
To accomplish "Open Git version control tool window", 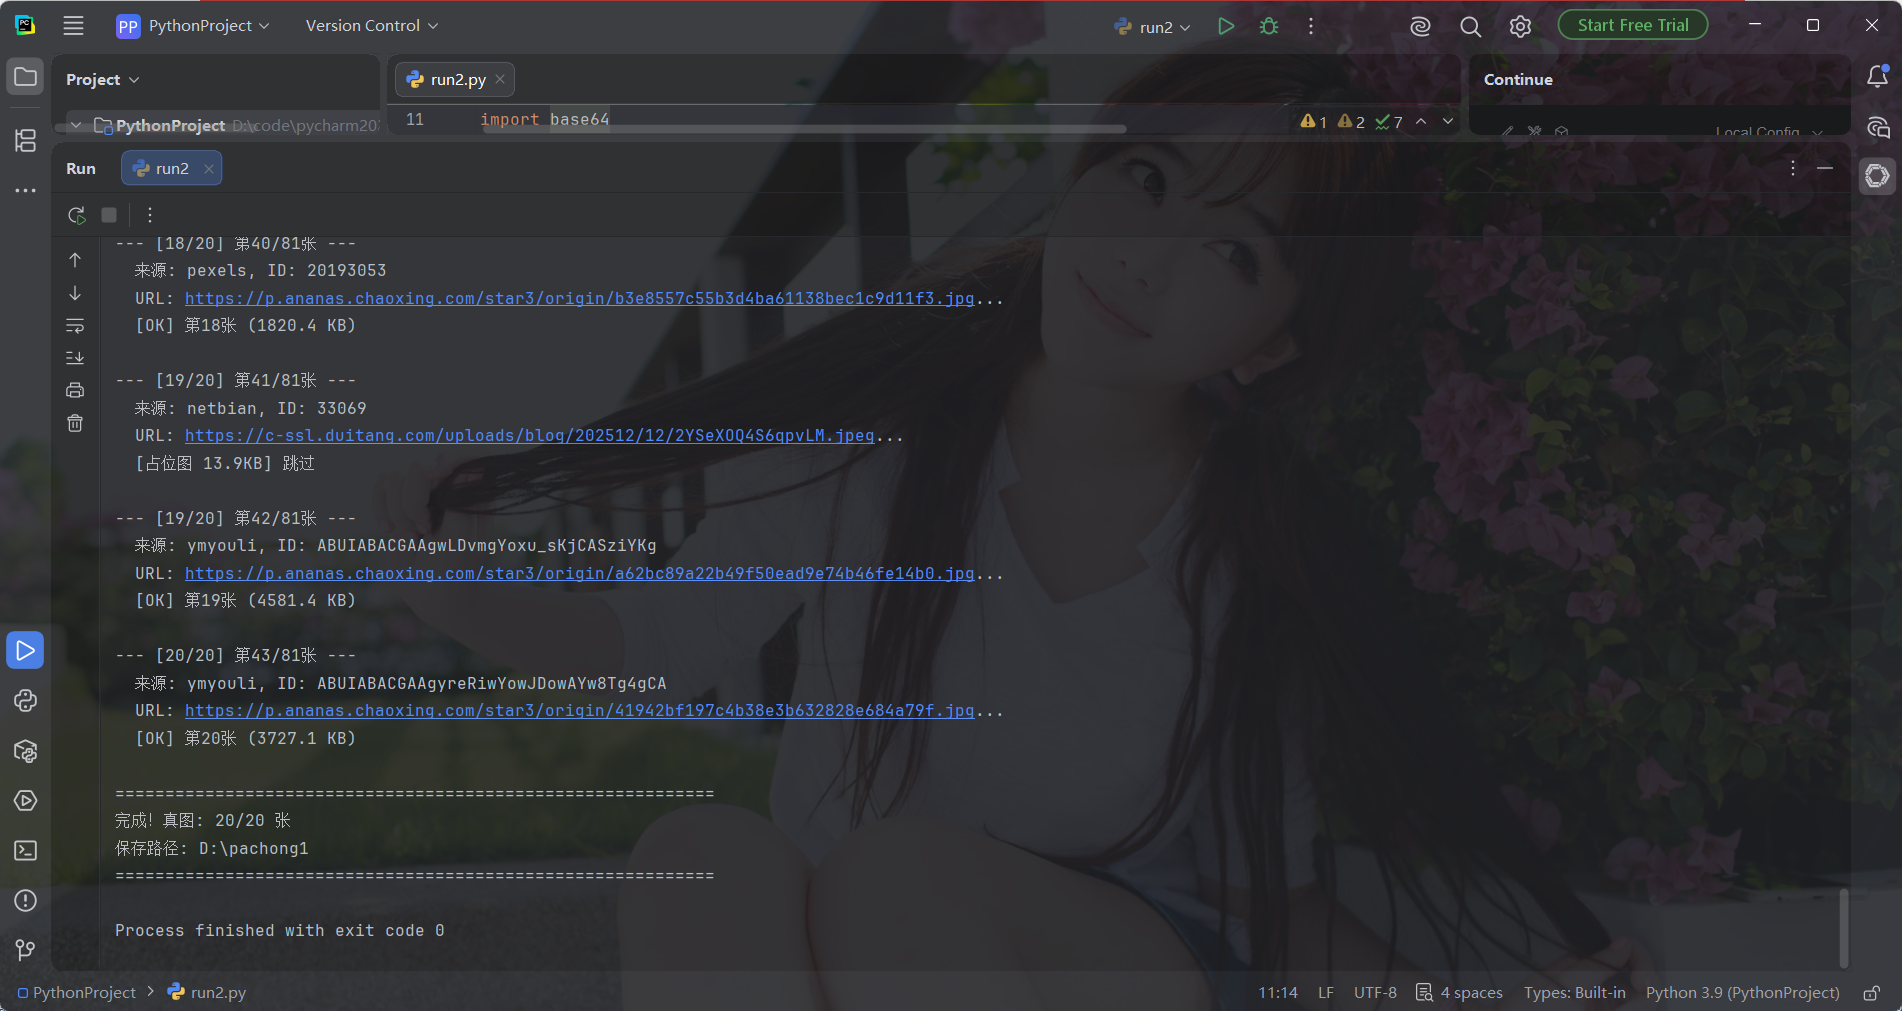I will [x=25, y=950].
